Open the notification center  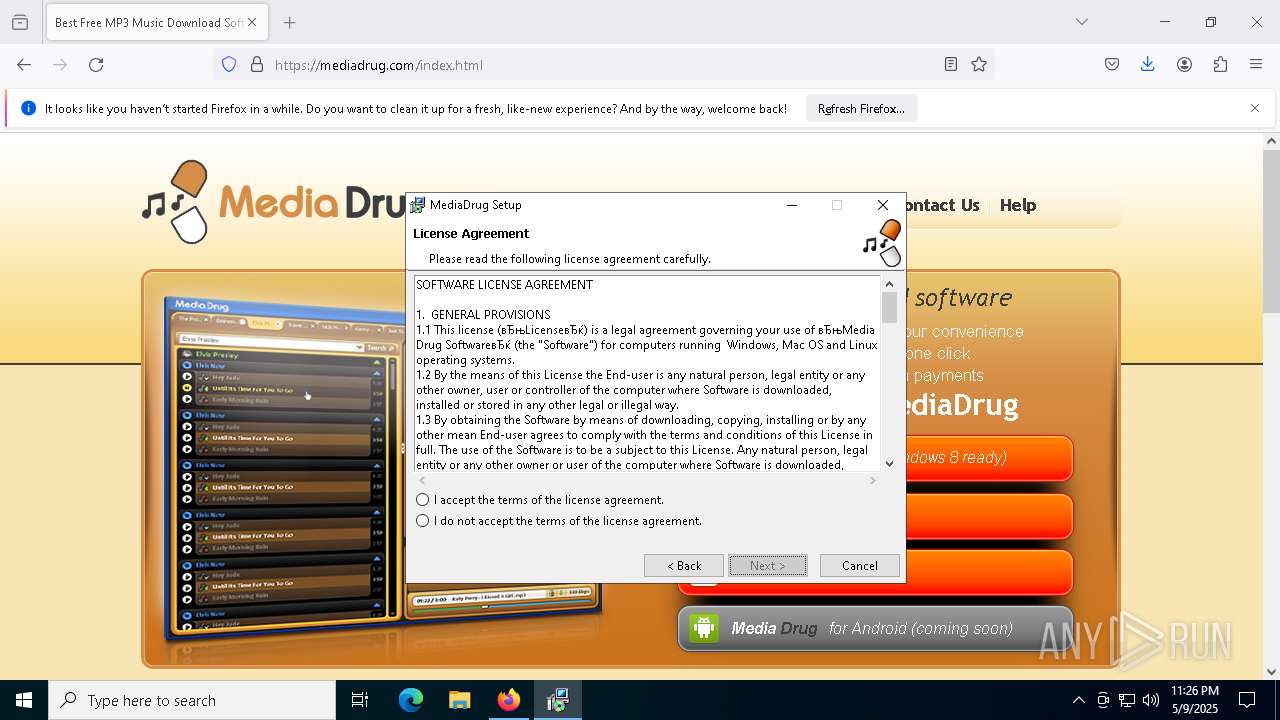[x=1247, y=700]
